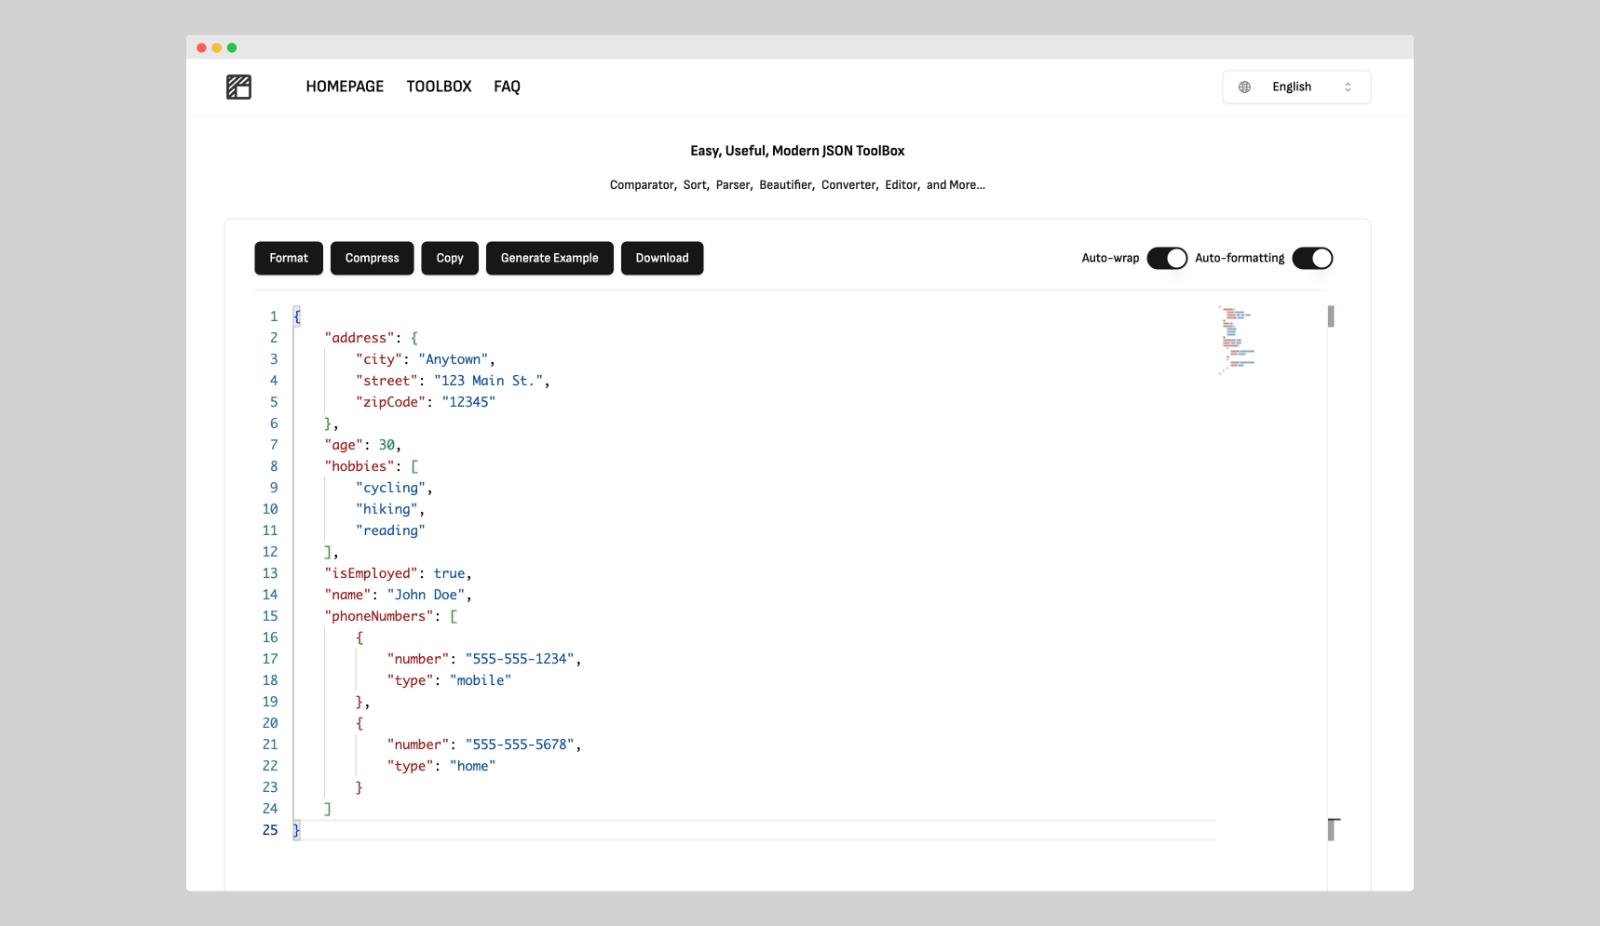
Task: Click the code minimap preview
Action: [1237, 339]
